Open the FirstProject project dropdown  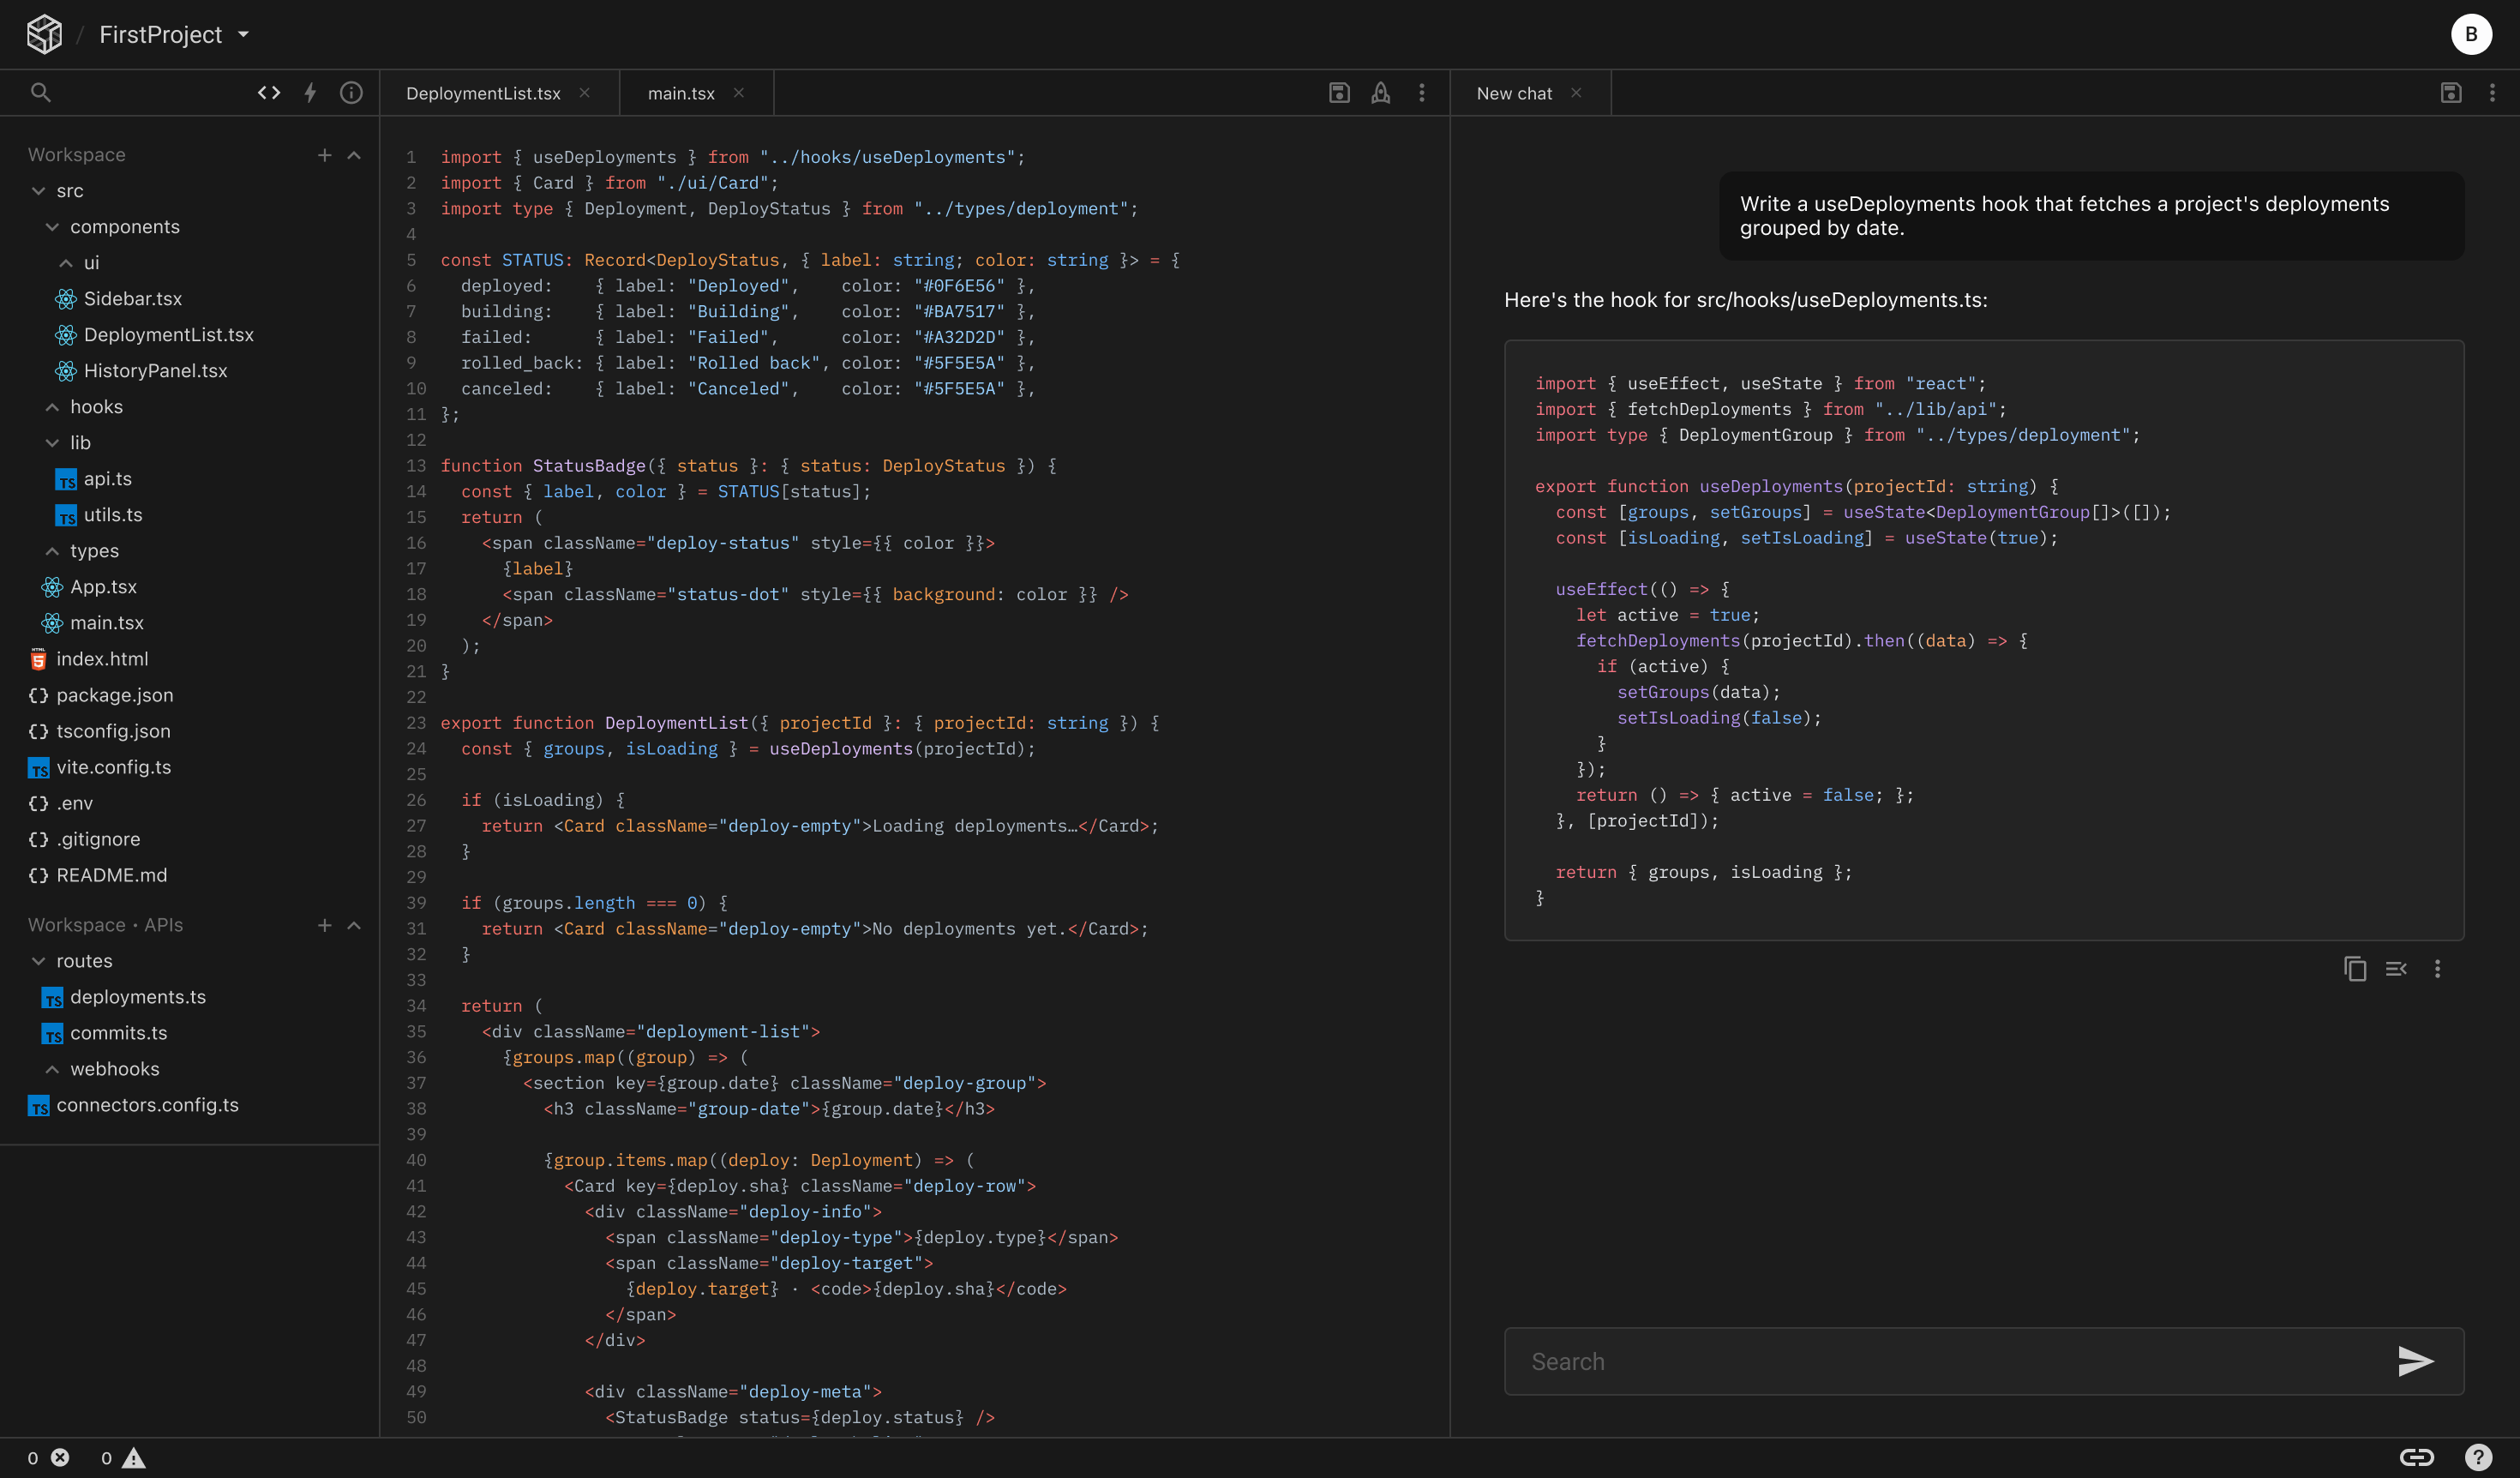174,34
